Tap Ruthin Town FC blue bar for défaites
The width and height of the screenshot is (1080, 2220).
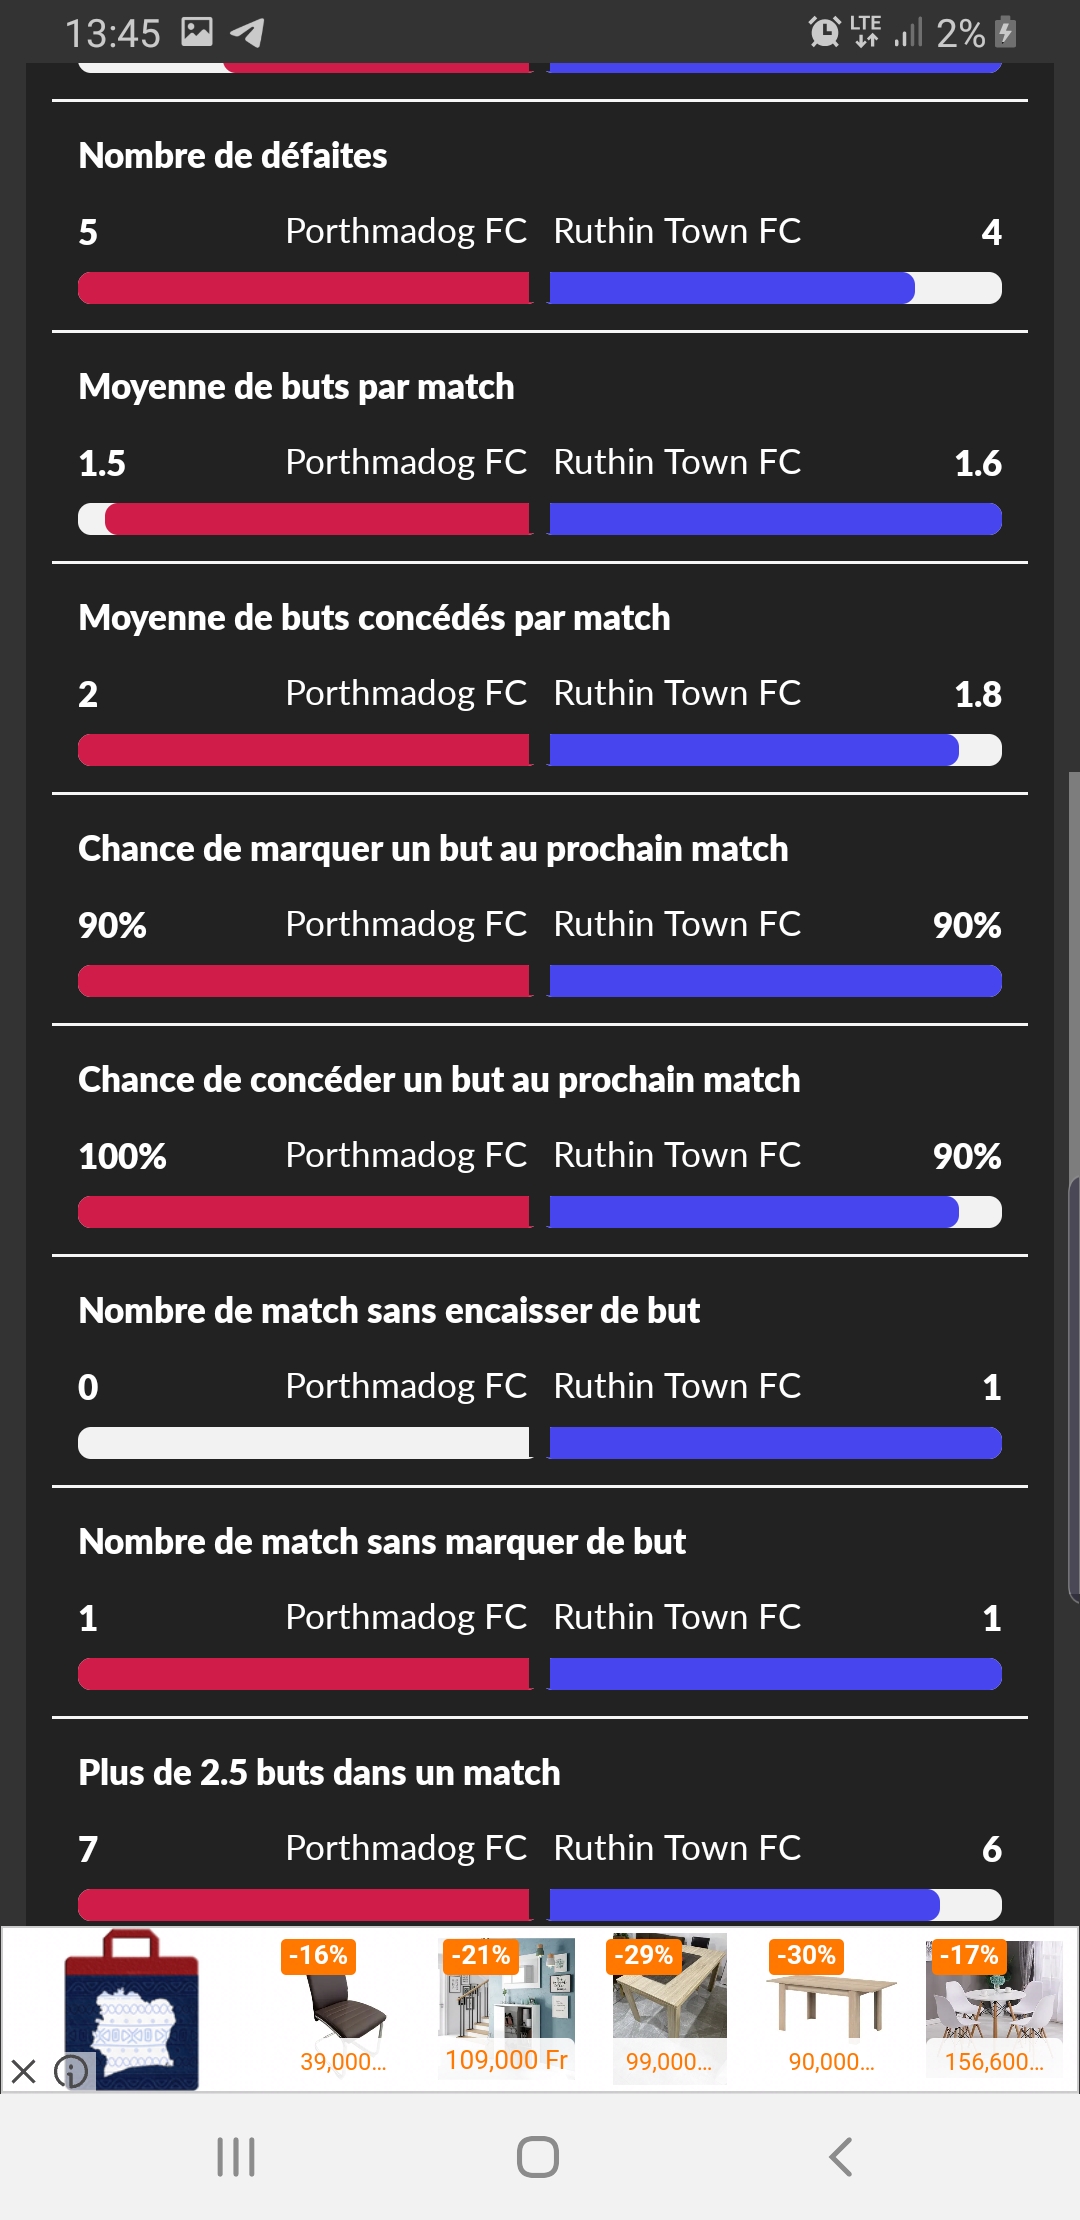(x=732, y=288)
